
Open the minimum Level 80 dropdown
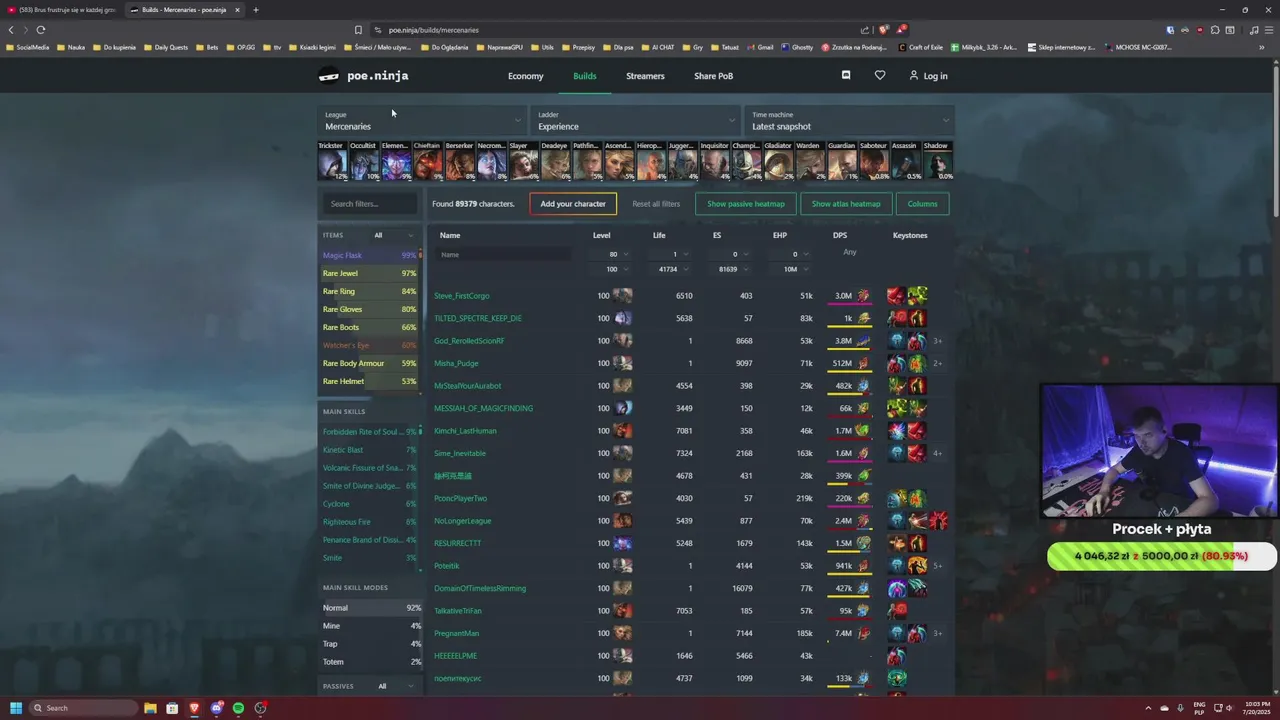click(x=614, y=254)
